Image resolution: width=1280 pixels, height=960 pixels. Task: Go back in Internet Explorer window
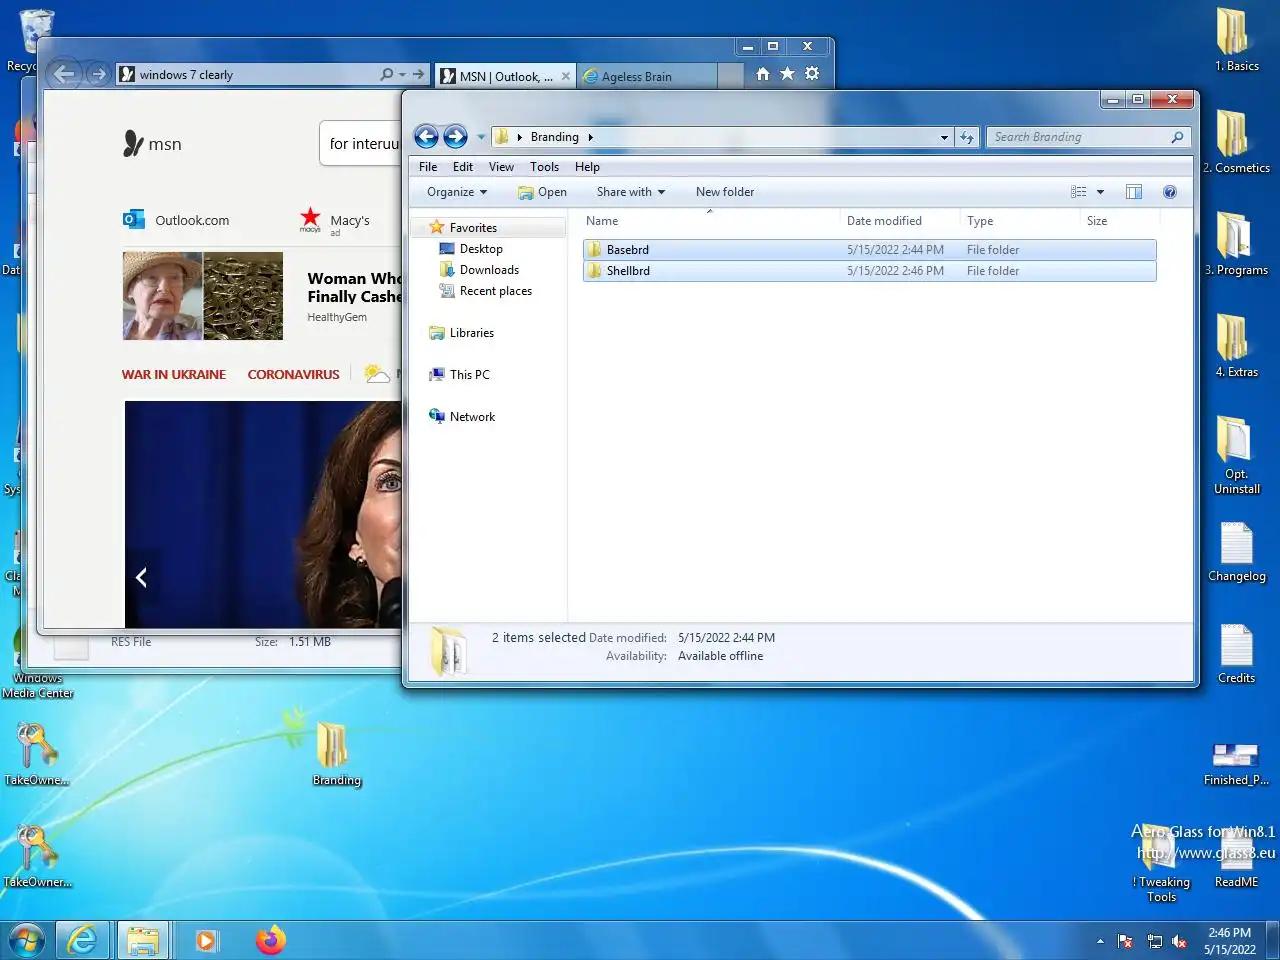(x=64, y=74)
